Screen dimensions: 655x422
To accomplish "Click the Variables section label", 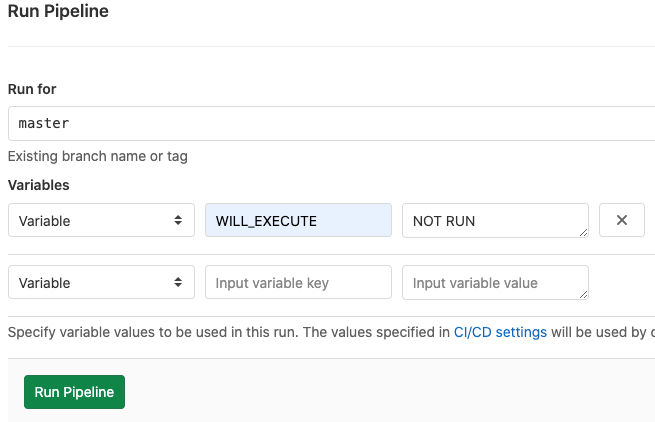I will click(38, 185).
